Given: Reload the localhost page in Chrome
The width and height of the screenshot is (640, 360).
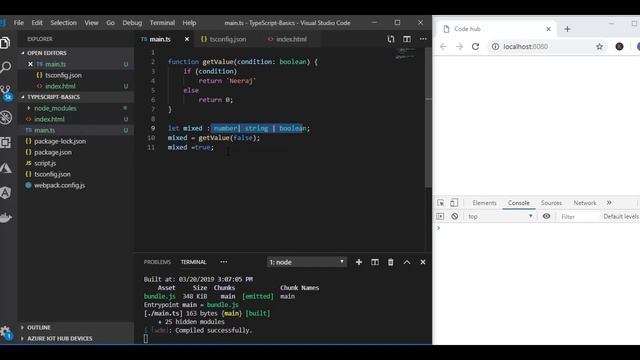Looking at the screenshot, I should click(x=476, y=47).
